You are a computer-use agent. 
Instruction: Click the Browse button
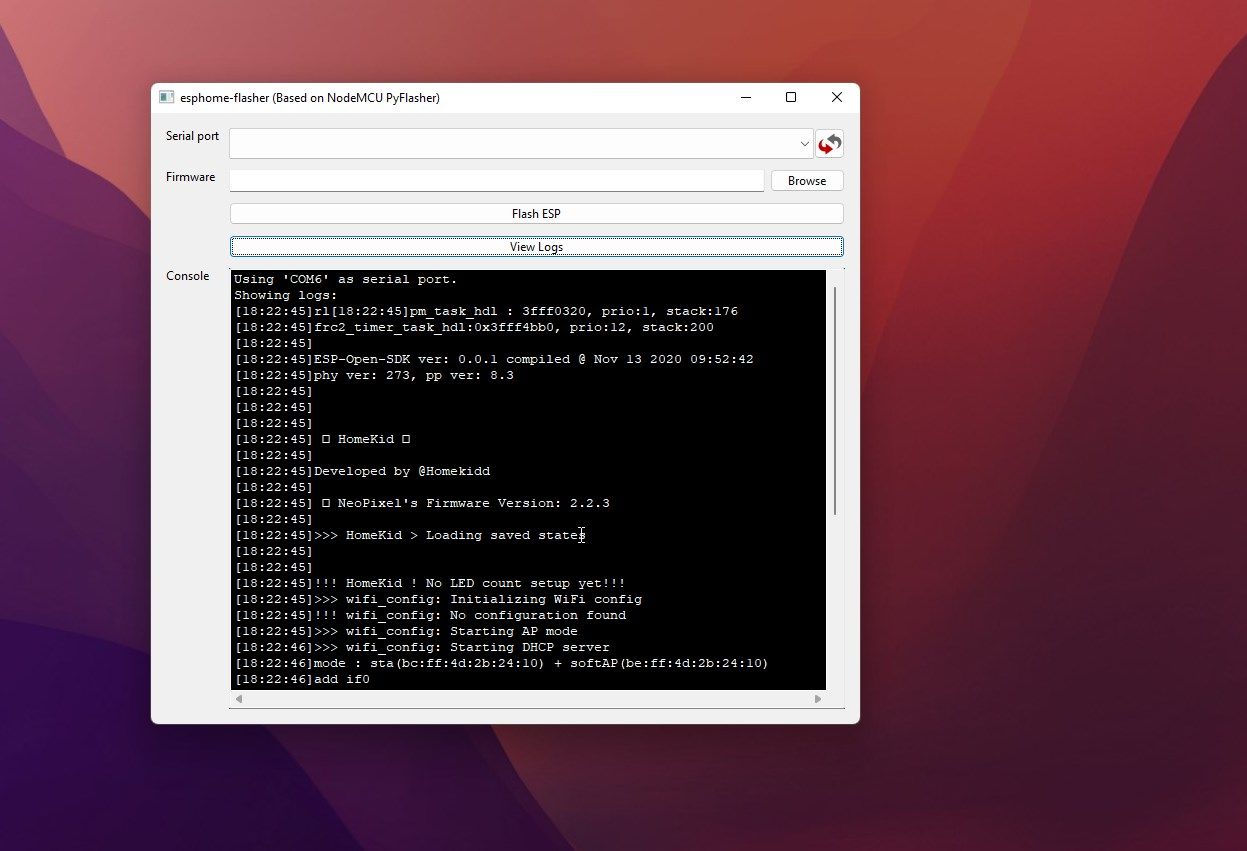(x=807, y=181)
